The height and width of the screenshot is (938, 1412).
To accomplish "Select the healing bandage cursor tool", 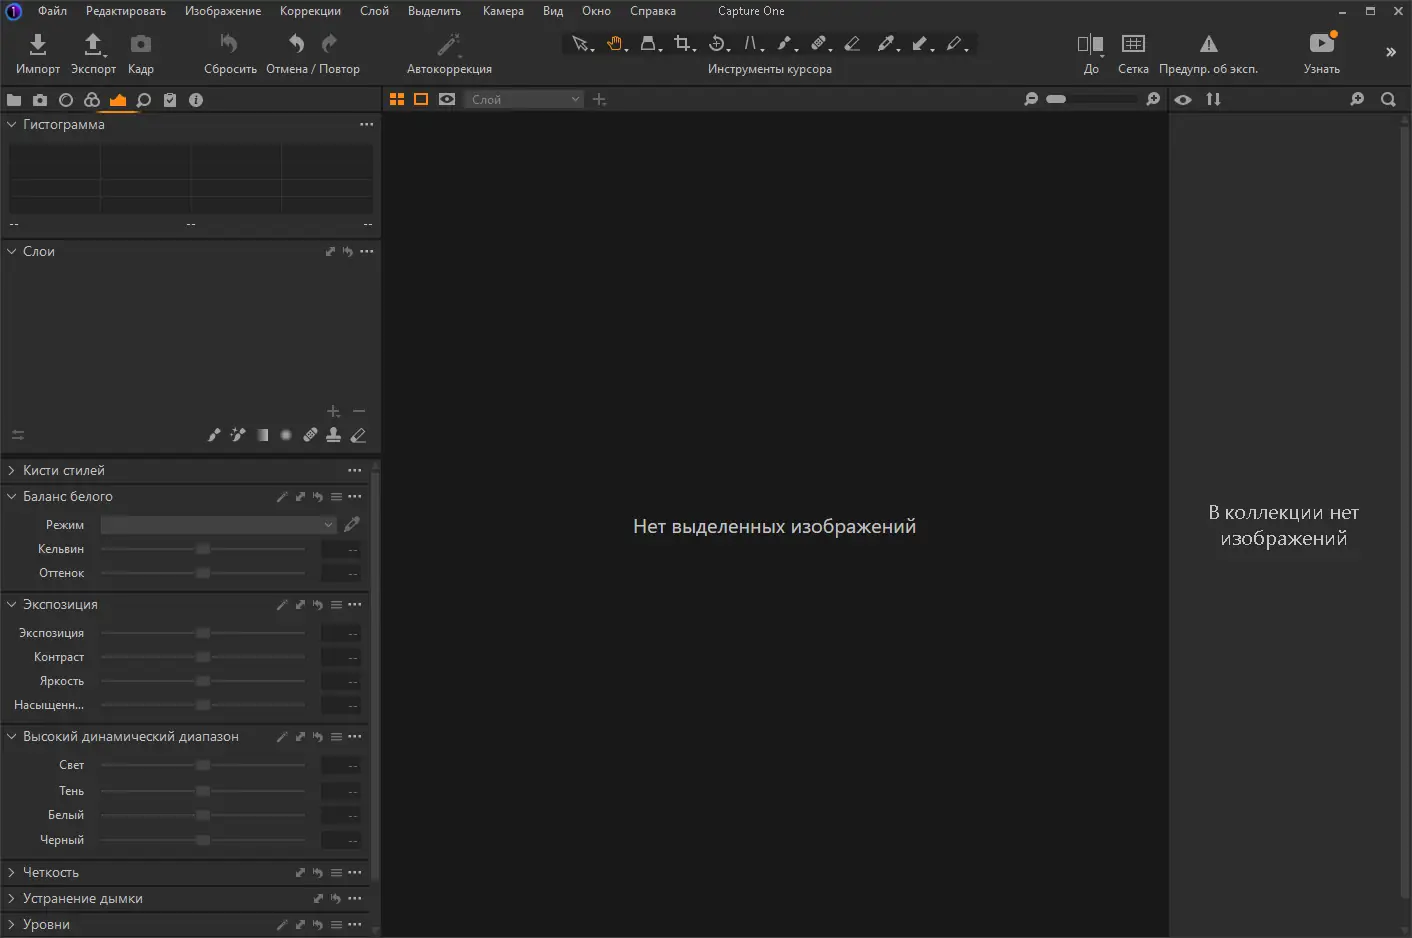I will pos(819,44).
